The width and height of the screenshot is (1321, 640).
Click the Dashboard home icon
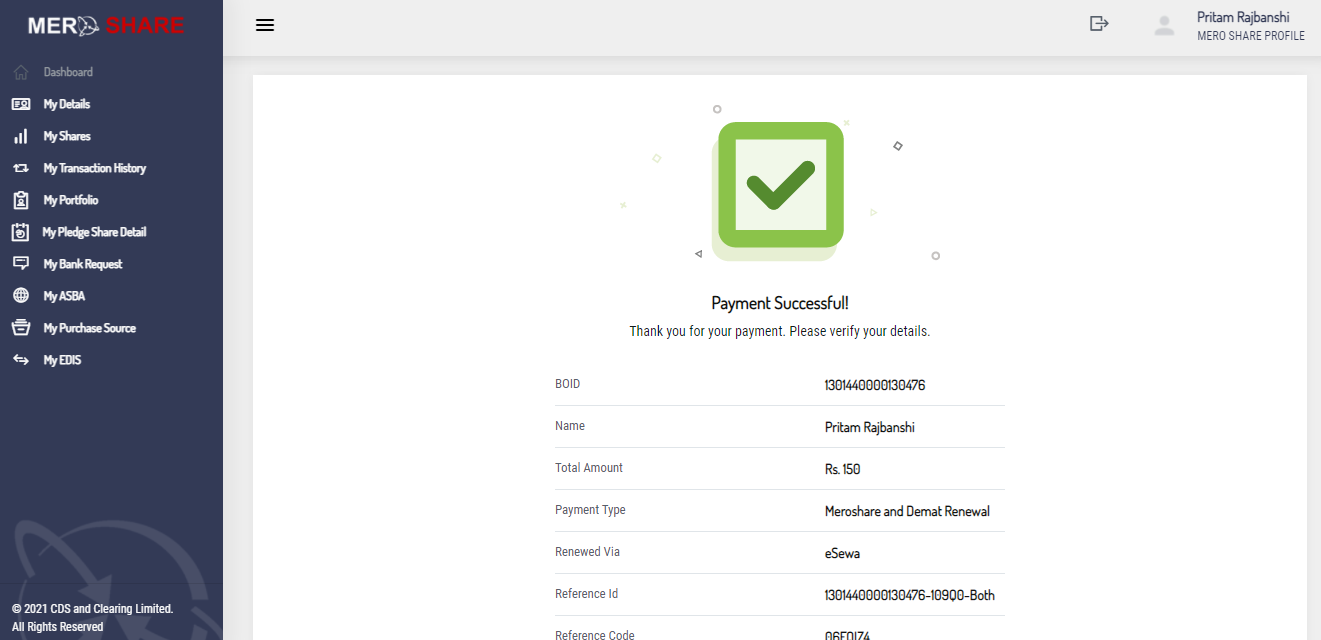21,71
